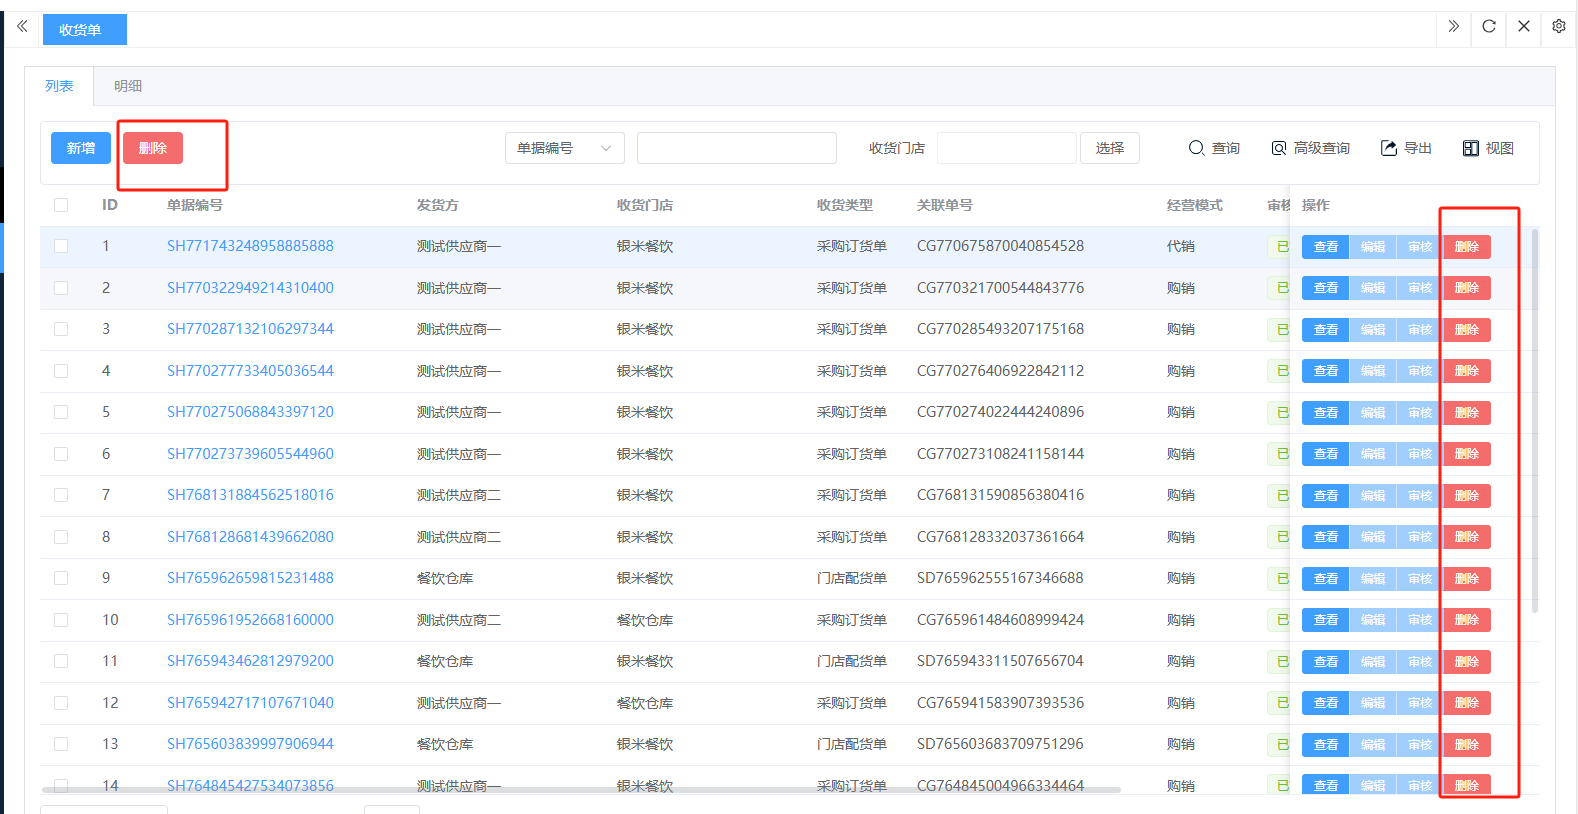Open the 视图 view layout option
Image resolution: width=1578 pixels, height=814 pixels.
(x=1488, y=148)
